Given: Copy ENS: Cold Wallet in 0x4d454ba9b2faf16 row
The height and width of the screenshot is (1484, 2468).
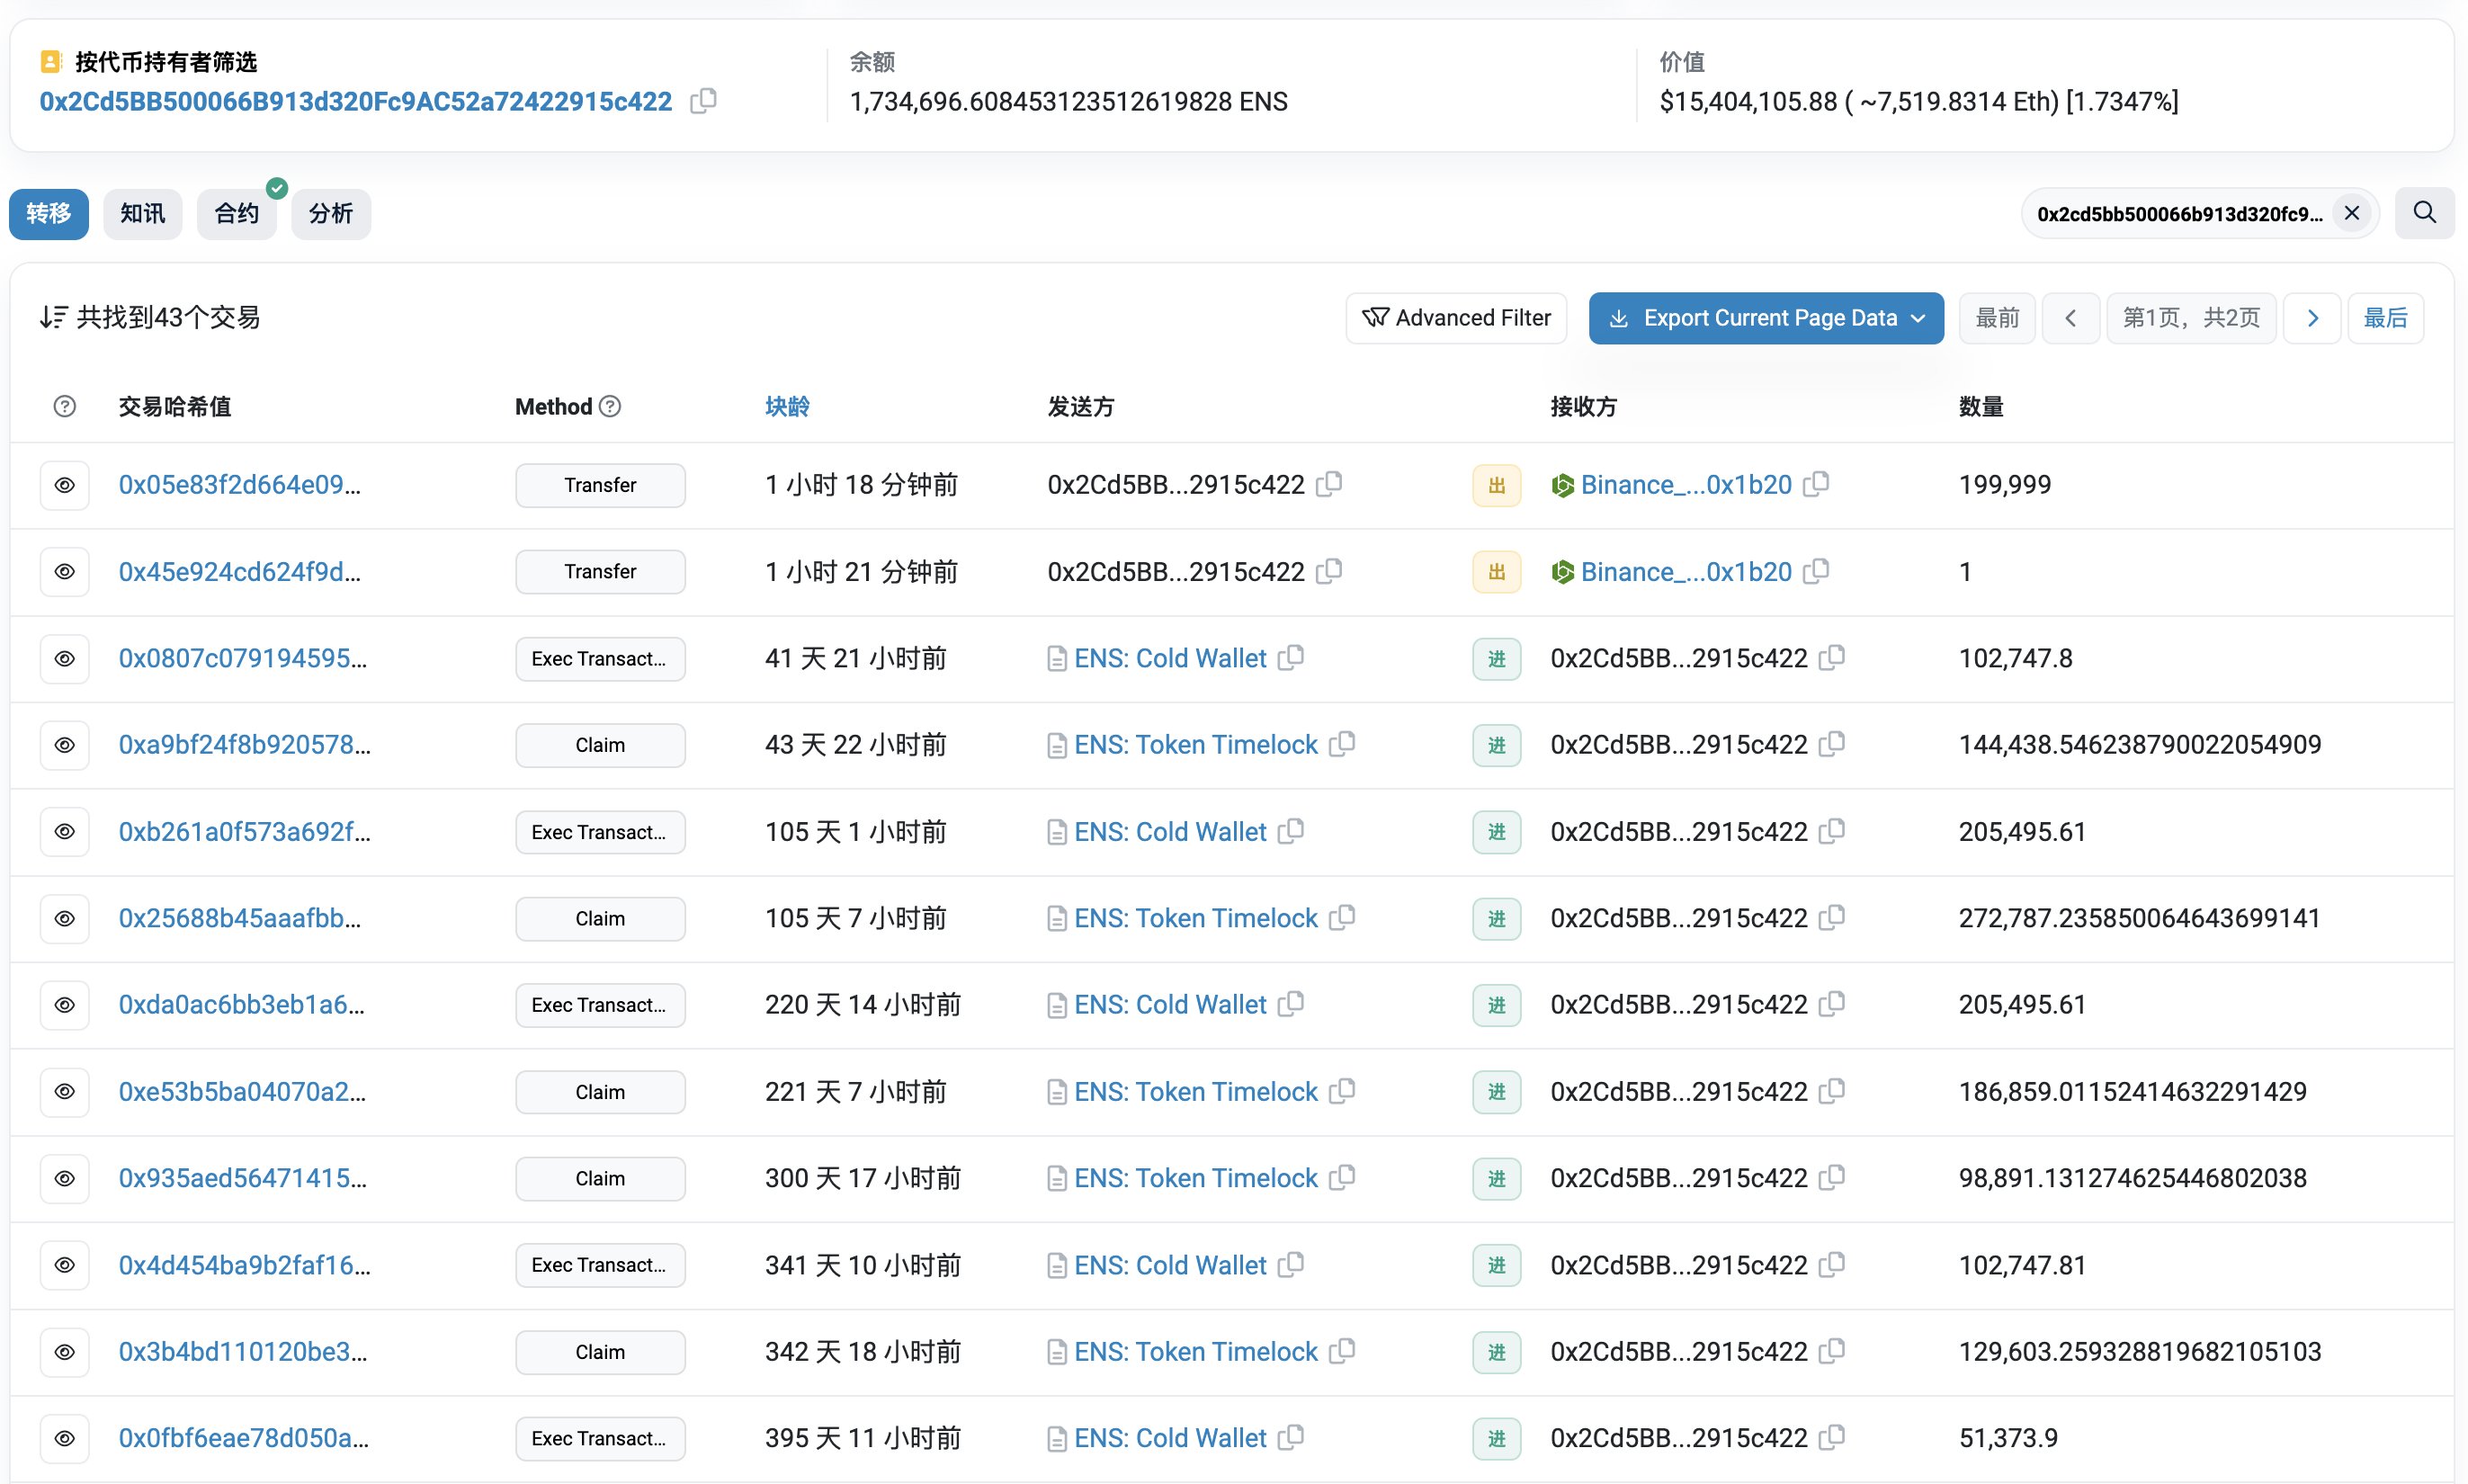Looking at the screenshot, I should (1291, 1265).
